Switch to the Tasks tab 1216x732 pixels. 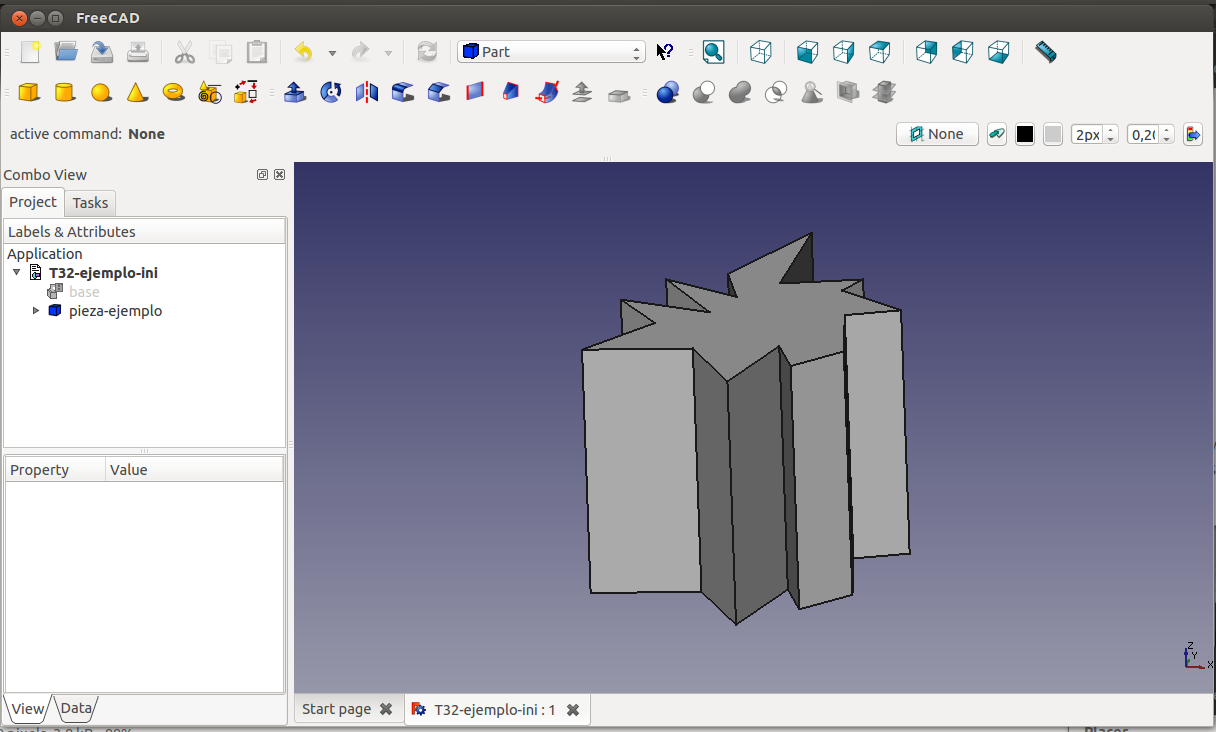click(x=90, y=203)
